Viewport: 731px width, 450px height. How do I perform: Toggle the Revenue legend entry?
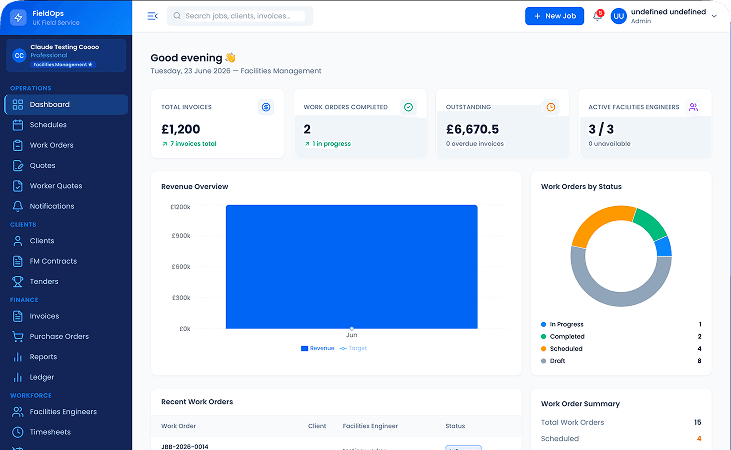coord(318,348)
